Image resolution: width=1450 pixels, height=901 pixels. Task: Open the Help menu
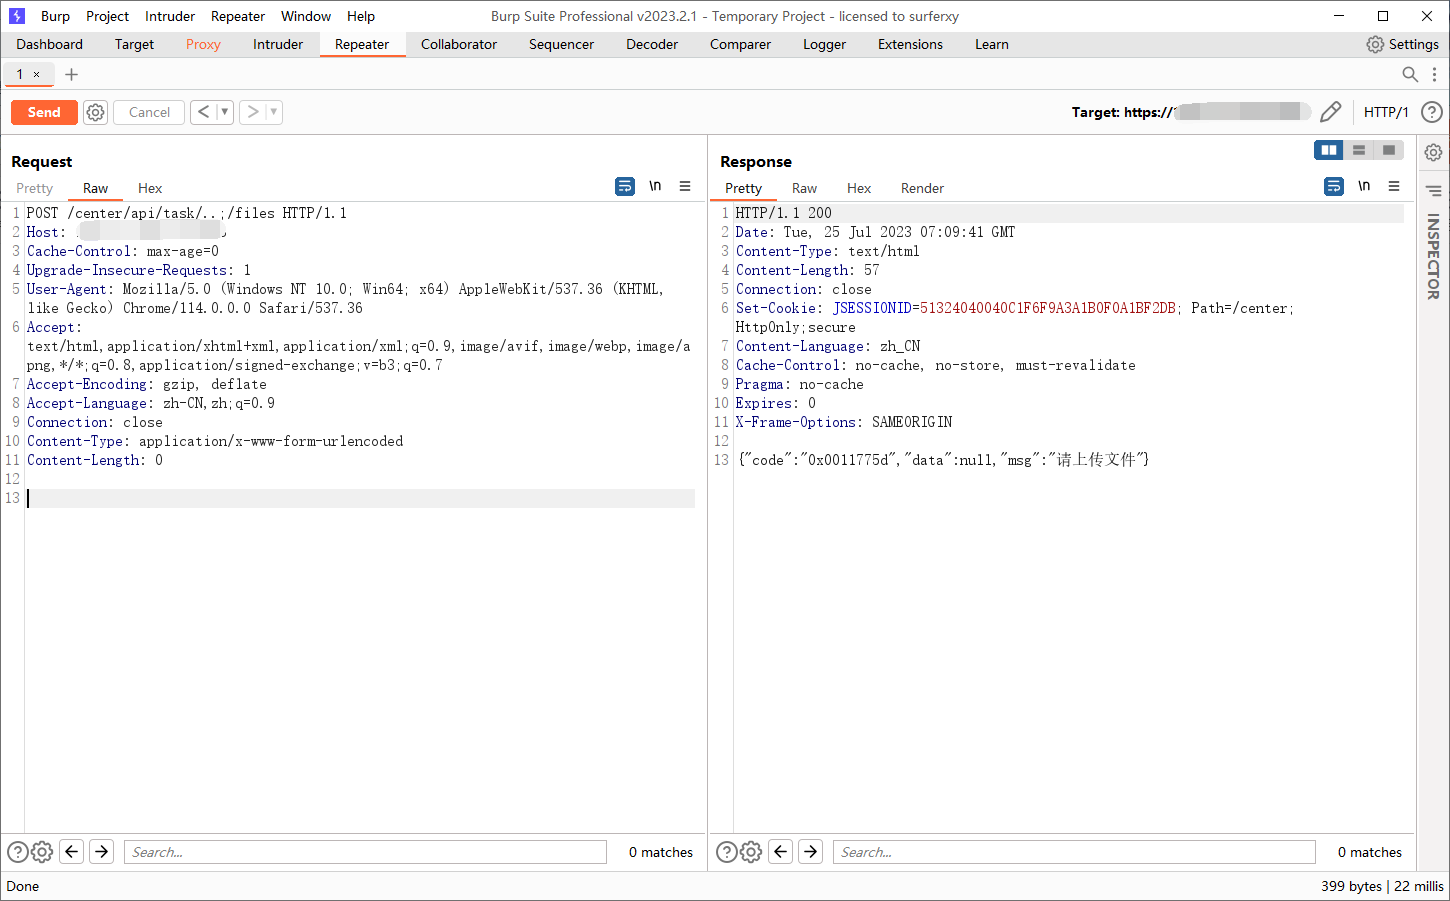tap(361, 16)
